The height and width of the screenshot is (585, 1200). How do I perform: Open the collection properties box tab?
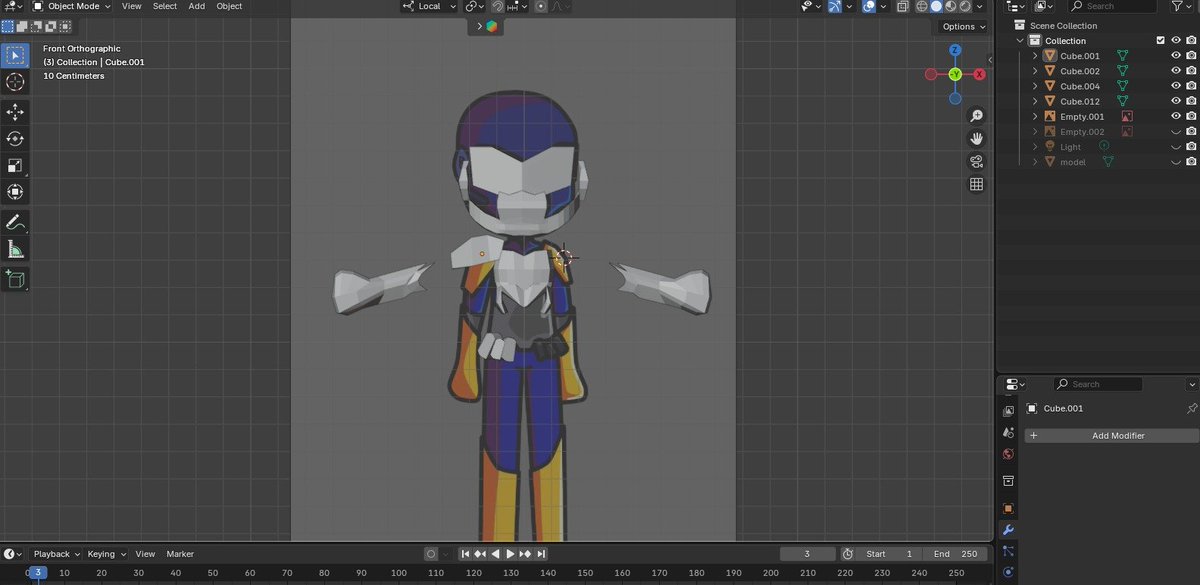coord(1008,481)
